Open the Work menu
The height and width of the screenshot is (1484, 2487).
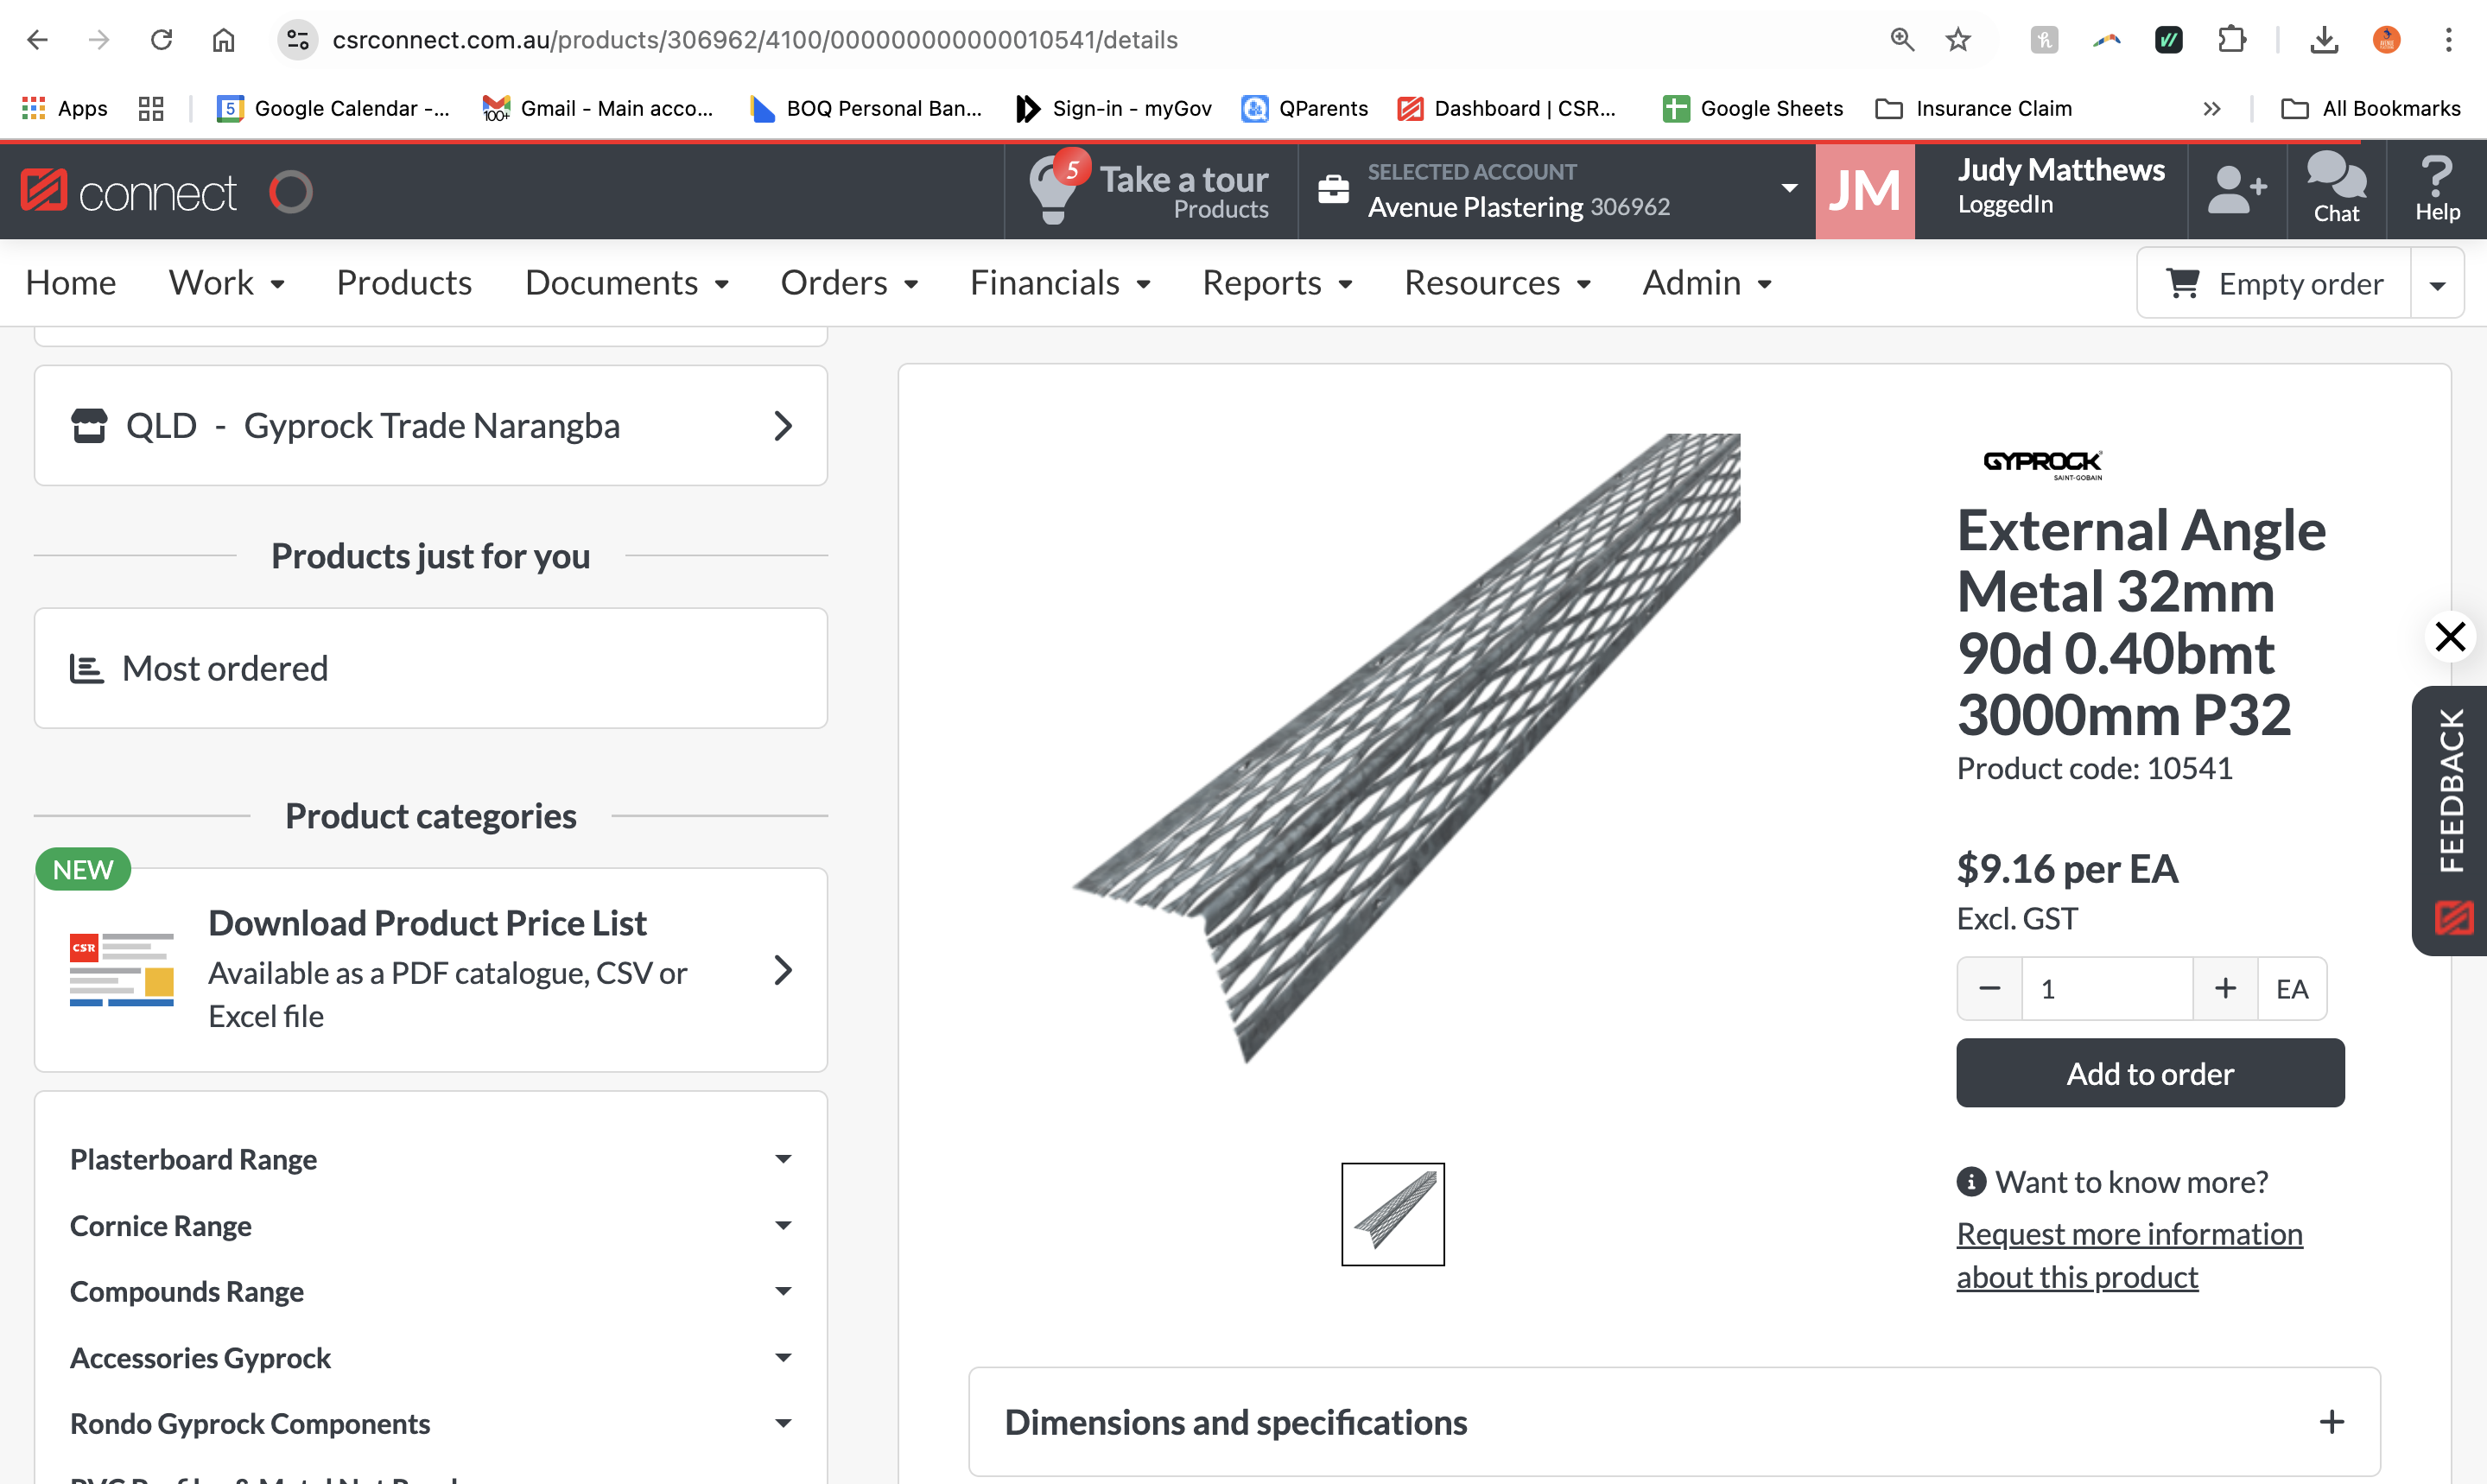(227, 283)
